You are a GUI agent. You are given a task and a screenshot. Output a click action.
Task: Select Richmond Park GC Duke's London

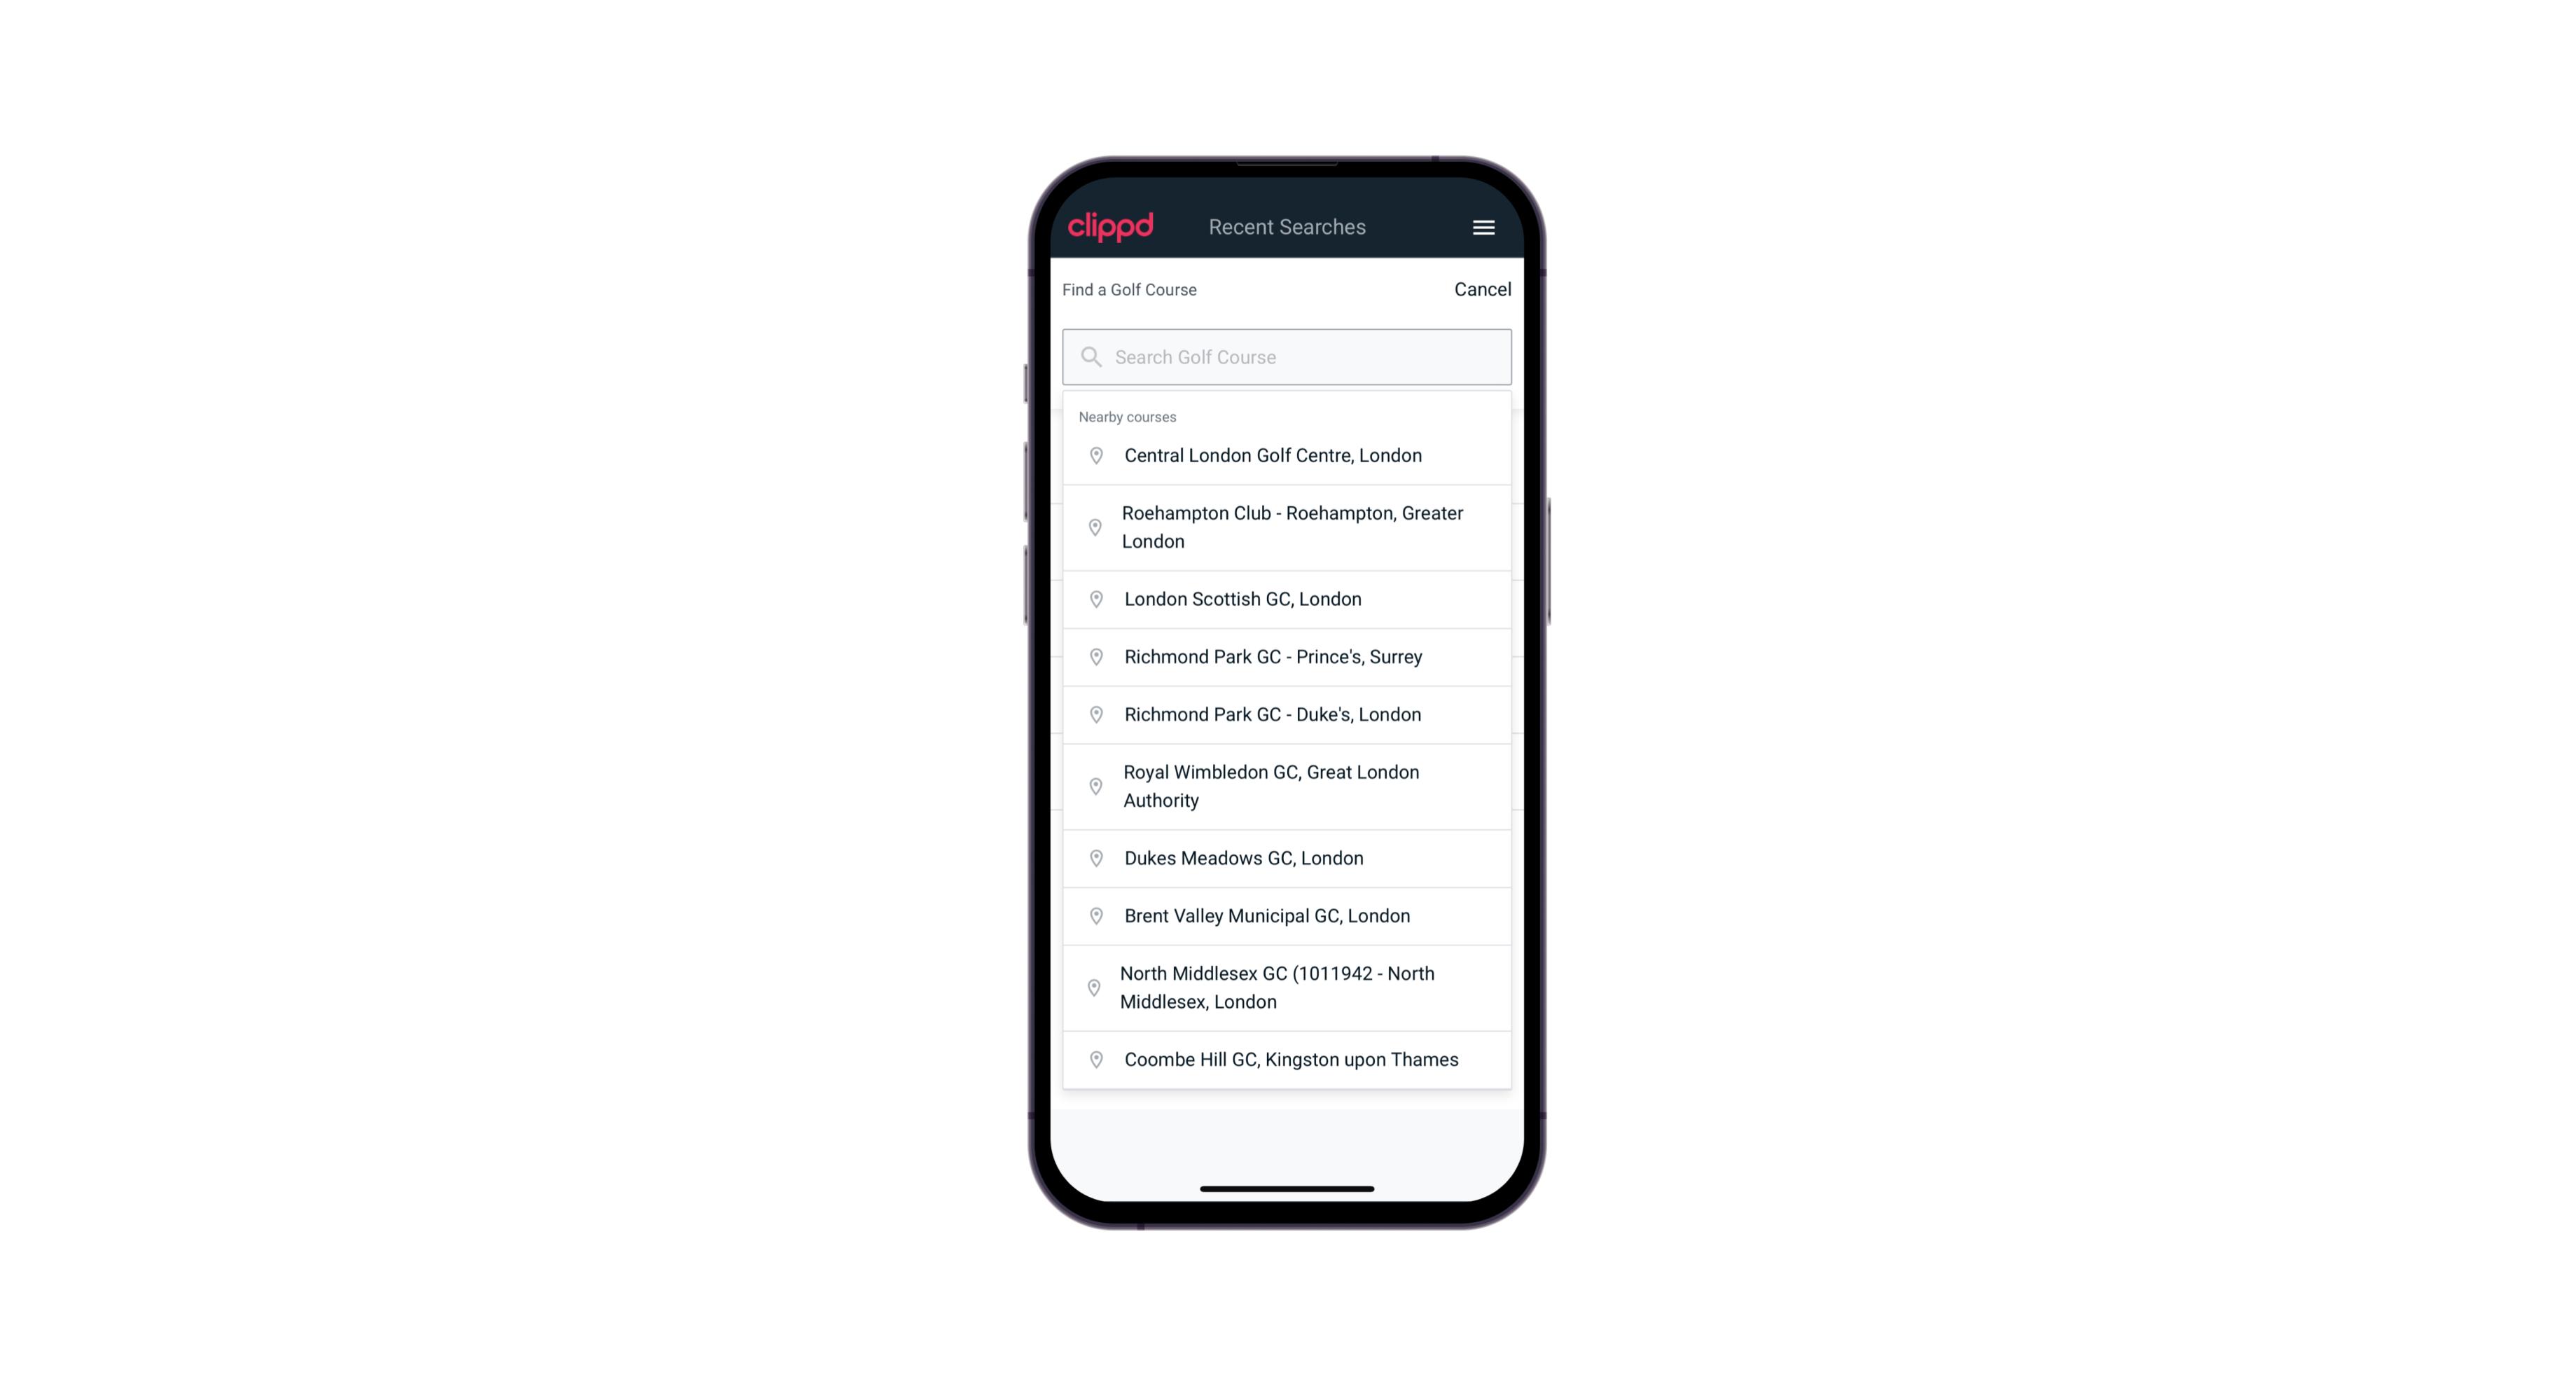[x=1287, y=714]
